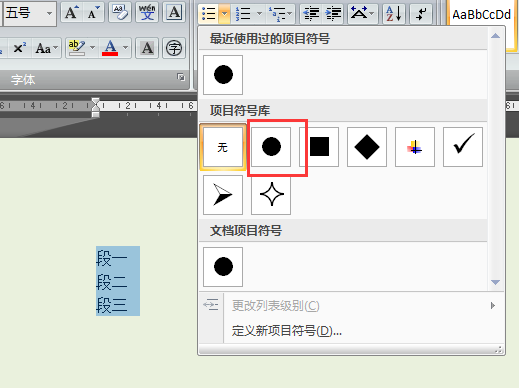Apply red font color
Image resolution: width=519 pixels, height=388 pixels.
tap(110, 48)
